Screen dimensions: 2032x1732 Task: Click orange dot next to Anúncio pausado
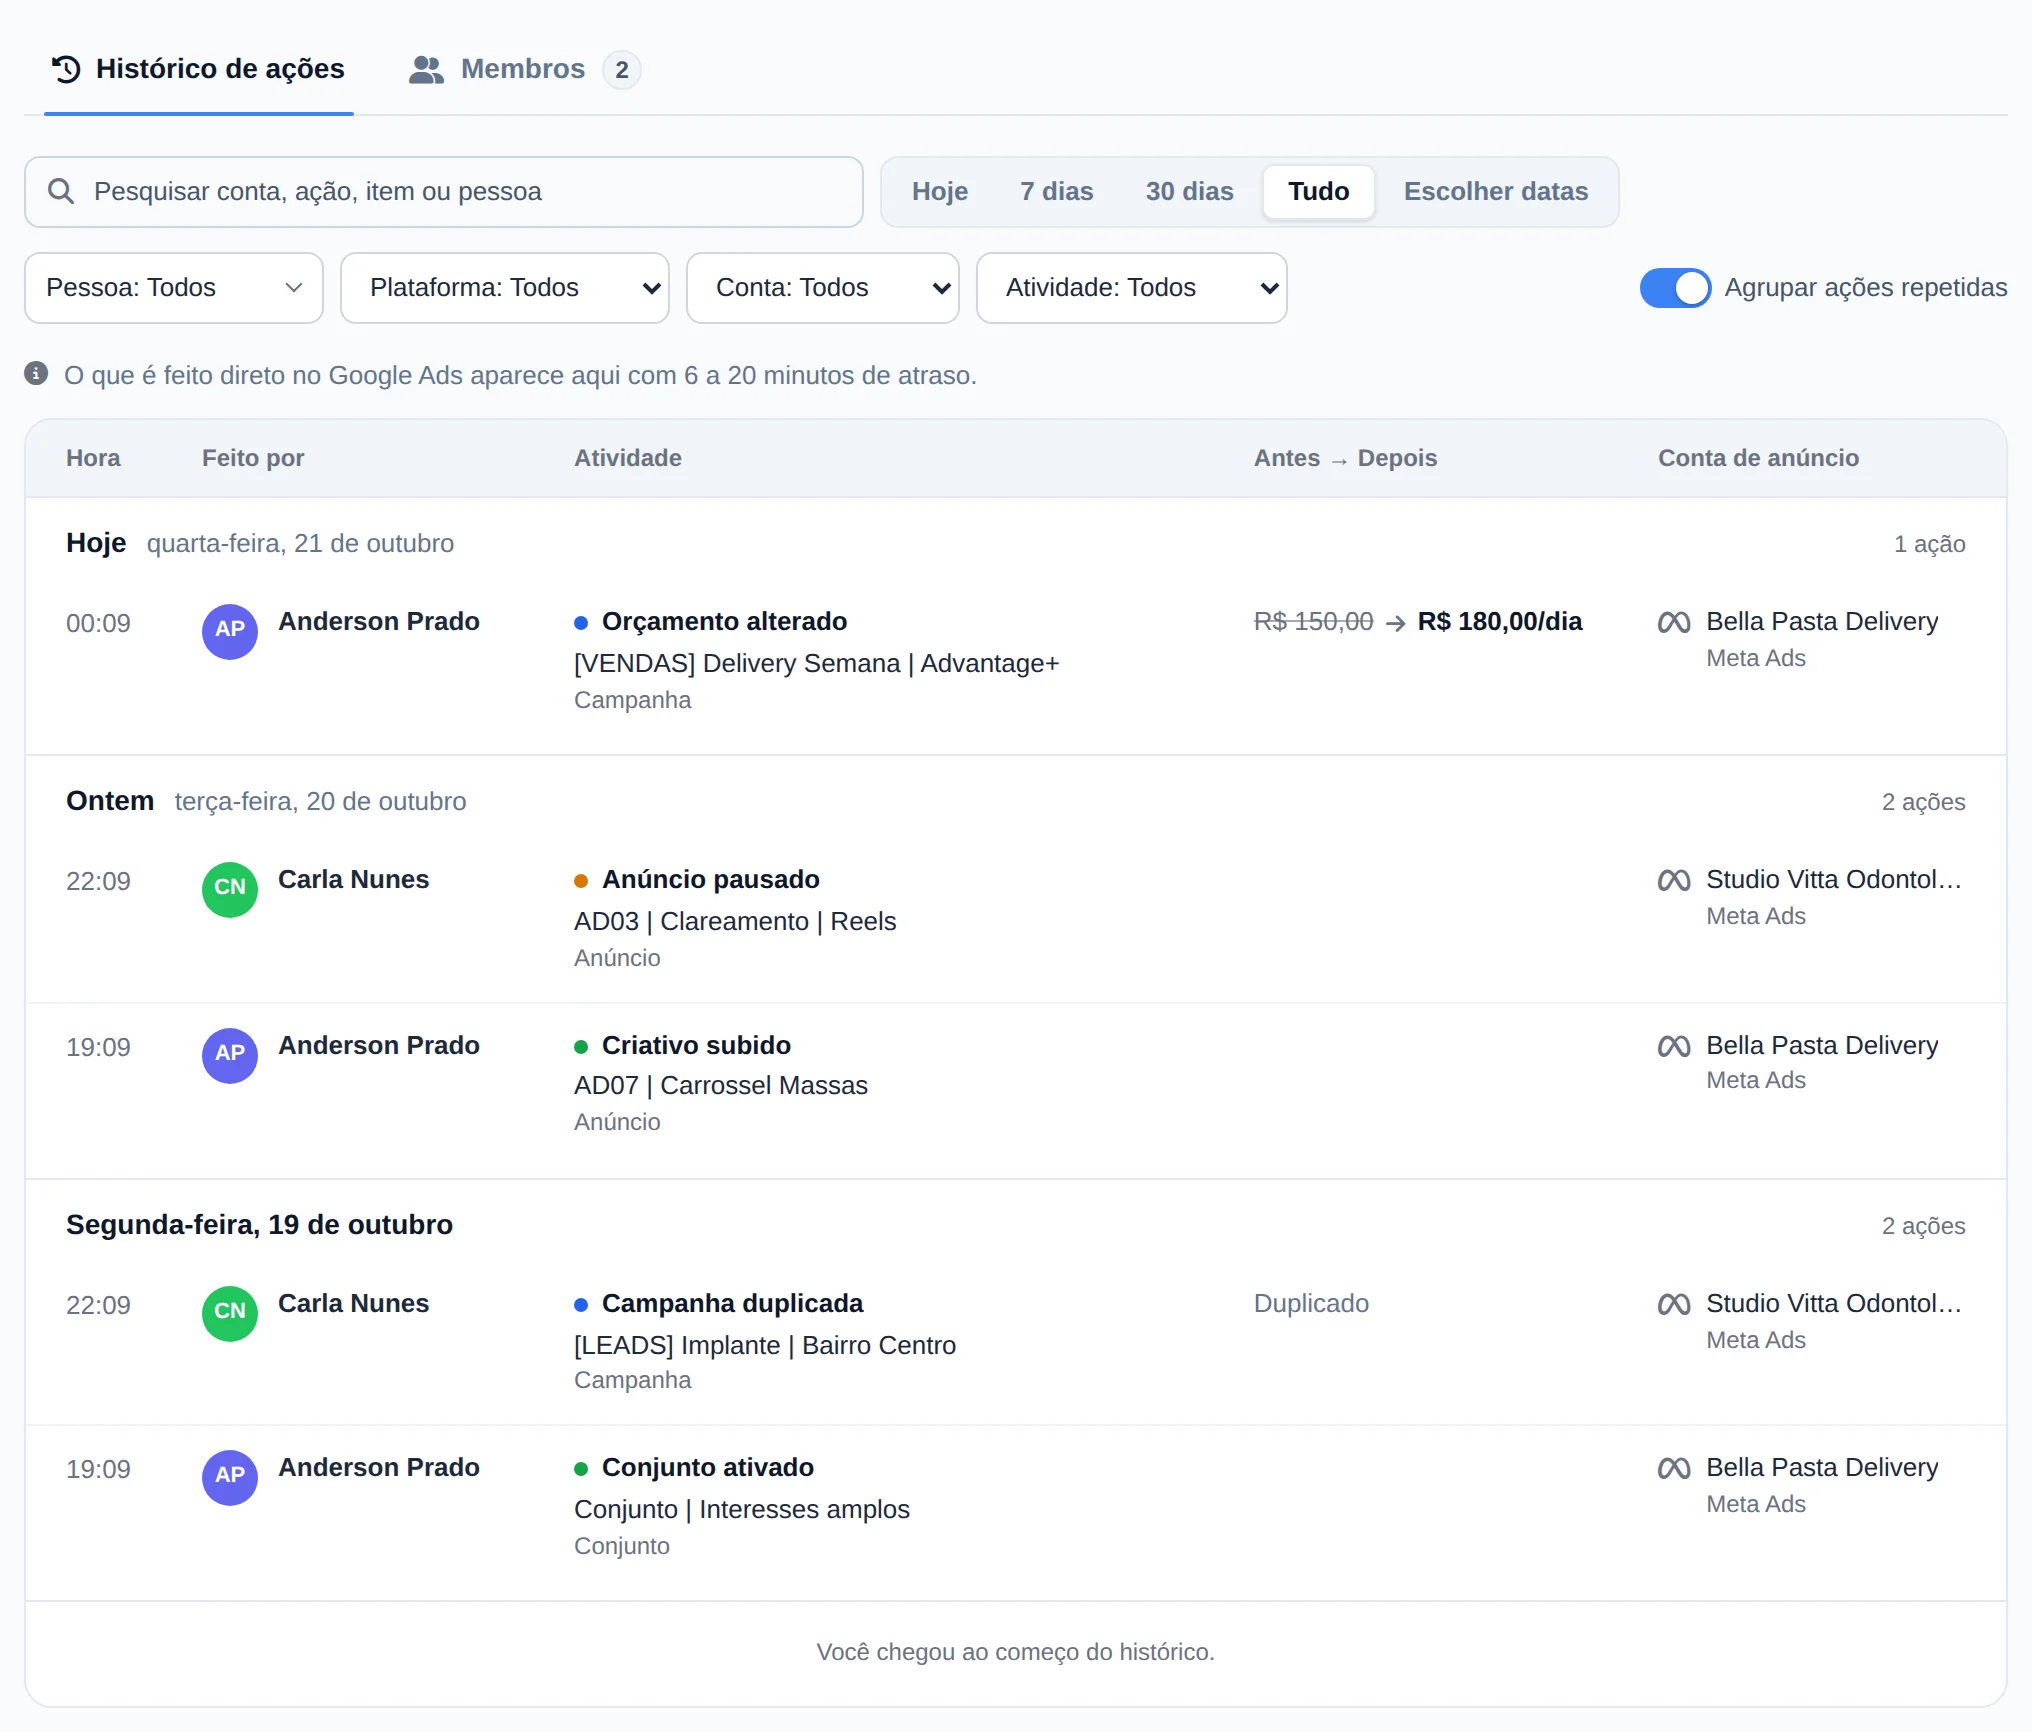click(581, 881)
